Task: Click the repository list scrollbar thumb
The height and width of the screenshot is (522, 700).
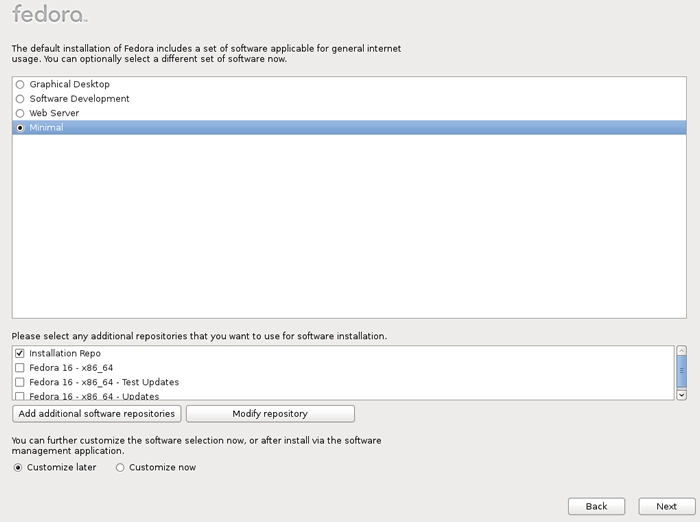Action: (681, 371)
